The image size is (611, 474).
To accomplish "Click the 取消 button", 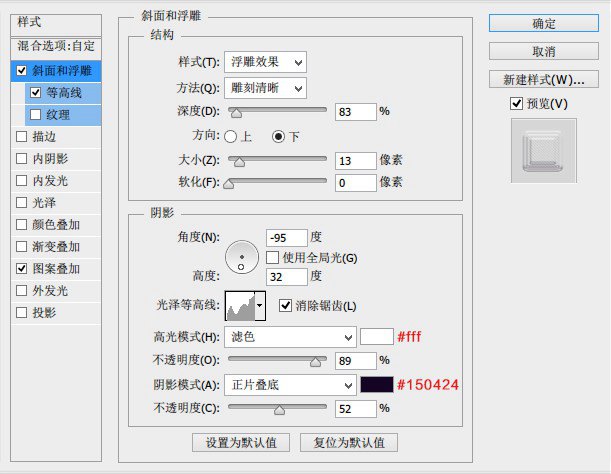I will pyautogui.click(x=544, y=51).
